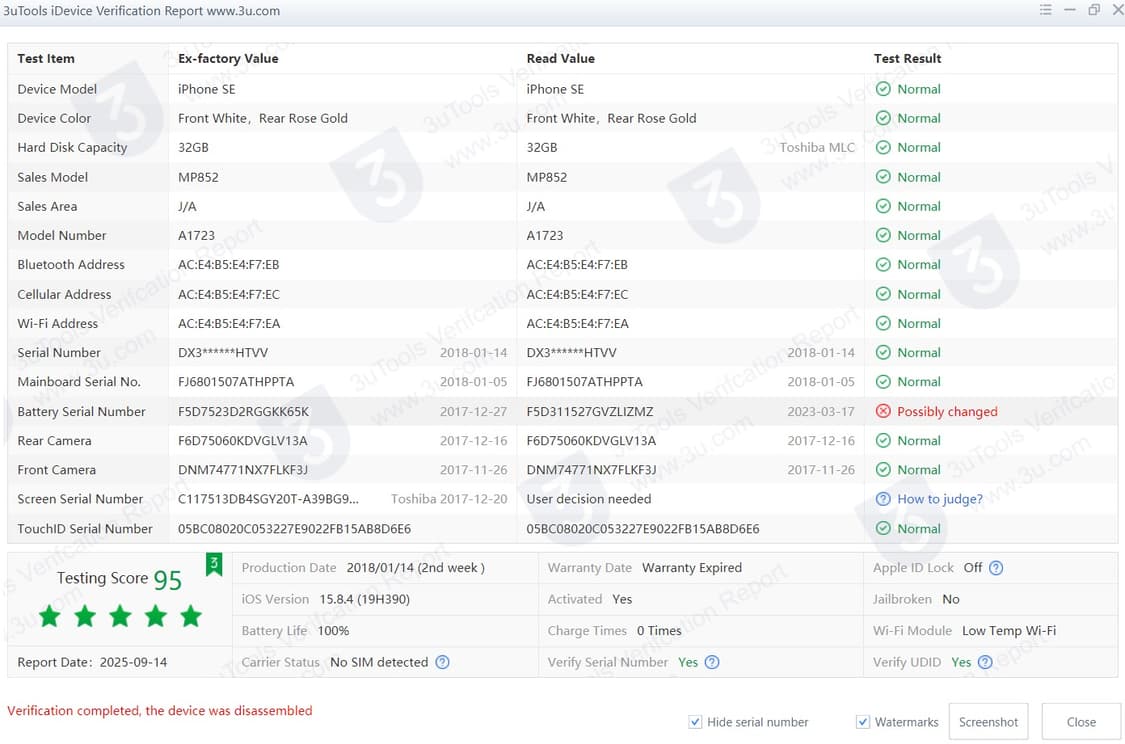Click the Possibly changed result text
Image resolution: width=1125 pixels, height=744 pixels.
tap(947, 412)
